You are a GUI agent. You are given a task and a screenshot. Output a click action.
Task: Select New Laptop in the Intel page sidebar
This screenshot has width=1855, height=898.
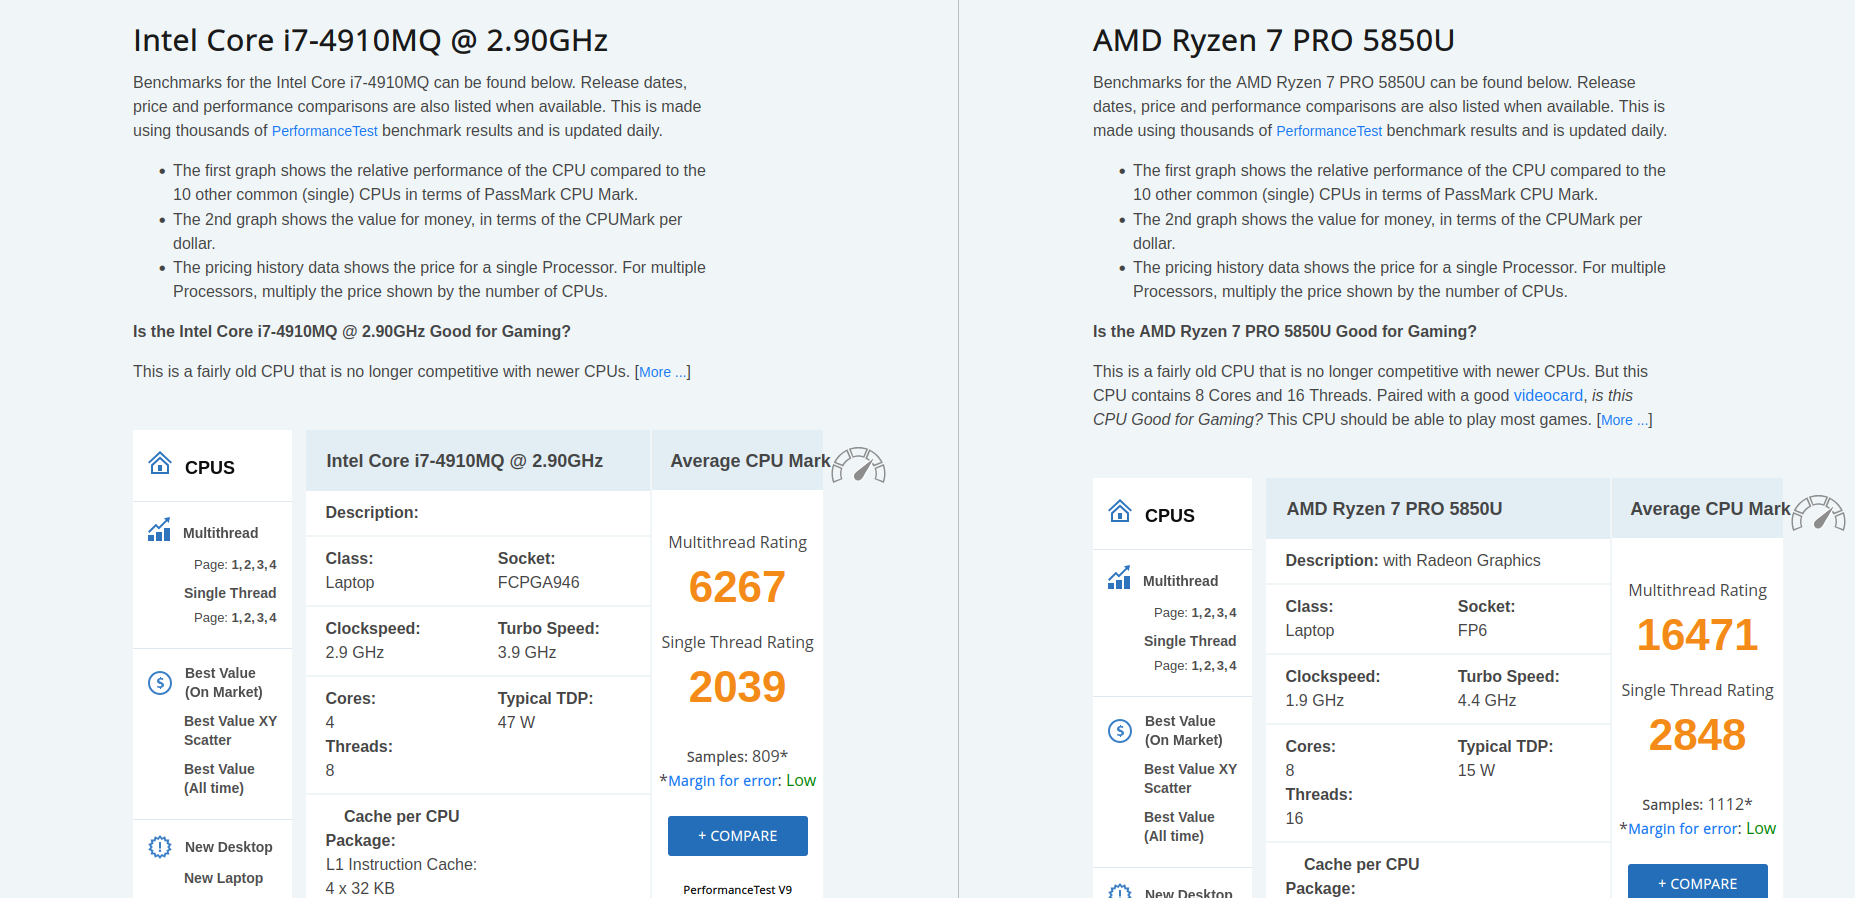[223, 878]
